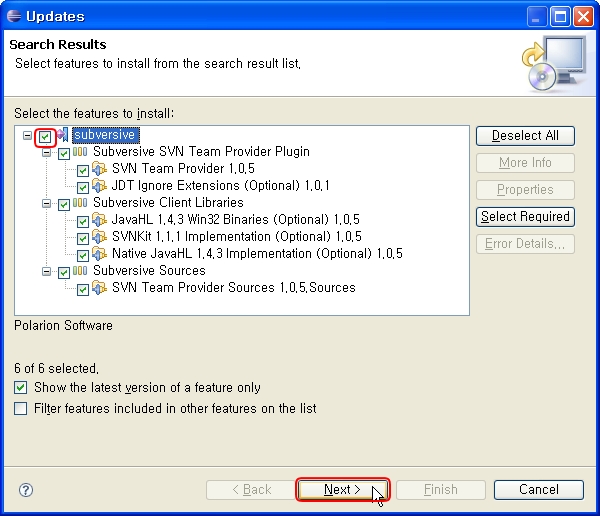Viewport: 600px width, 516px height.
Task: Uncheck the subversive root checkbox
Action: click(45, 137)
